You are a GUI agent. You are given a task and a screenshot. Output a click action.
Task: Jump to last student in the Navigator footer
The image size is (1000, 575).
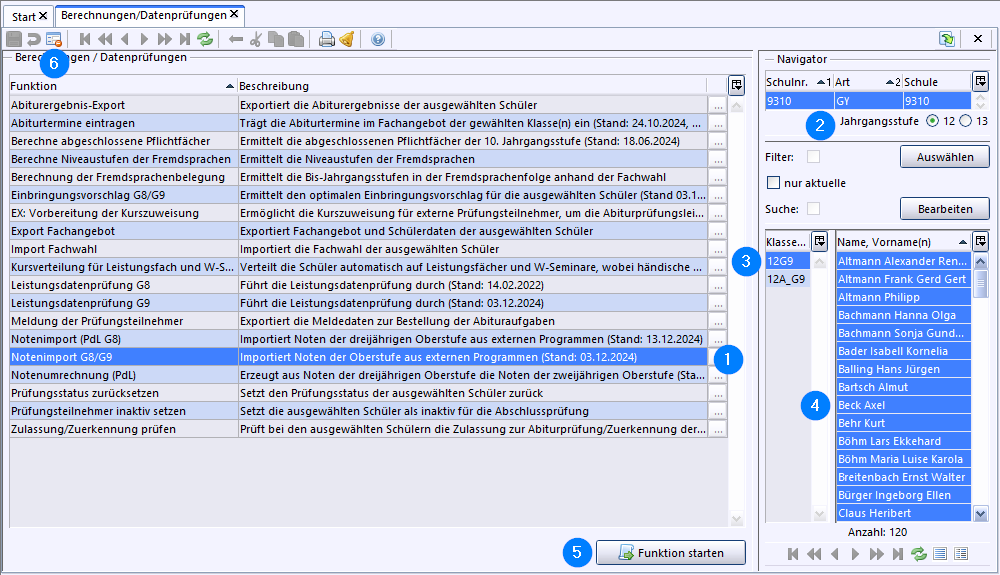click(898, 554)
